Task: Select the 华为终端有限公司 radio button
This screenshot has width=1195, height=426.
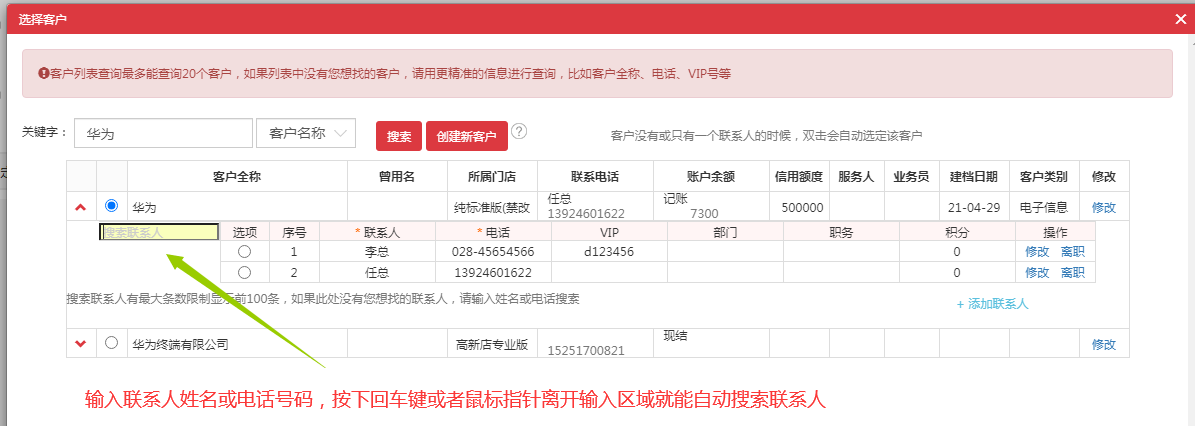Action: click(111, 343)
